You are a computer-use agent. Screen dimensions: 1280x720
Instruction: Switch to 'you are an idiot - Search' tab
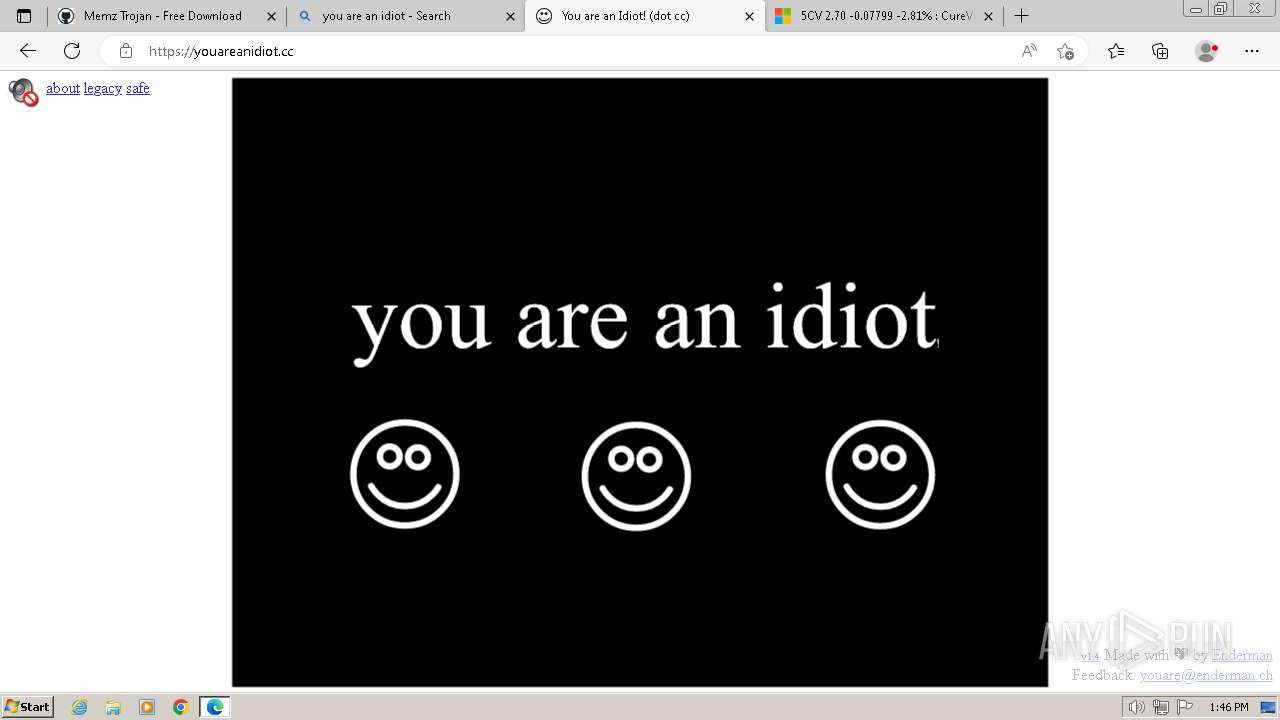(405, 16)
